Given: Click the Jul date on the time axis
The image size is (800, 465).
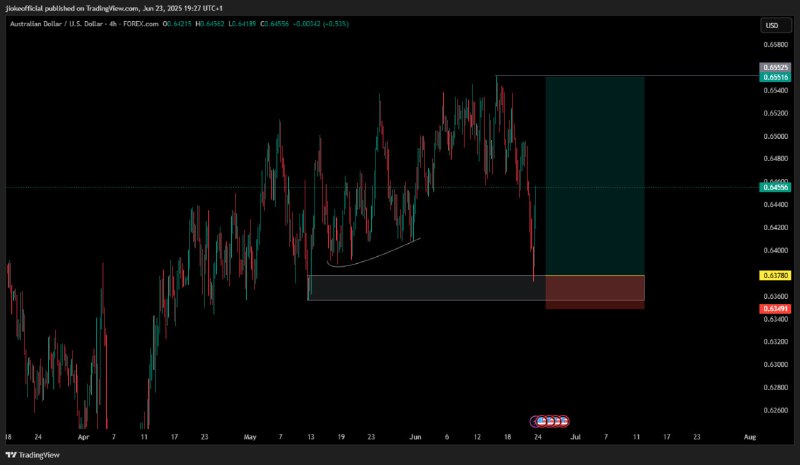Looking at the screenshot, I should (576, 437).
